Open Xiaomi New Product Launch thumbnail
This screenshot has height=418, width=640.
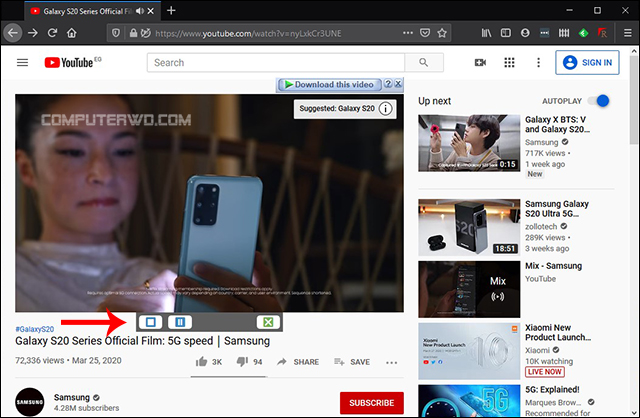coord(469,351)
